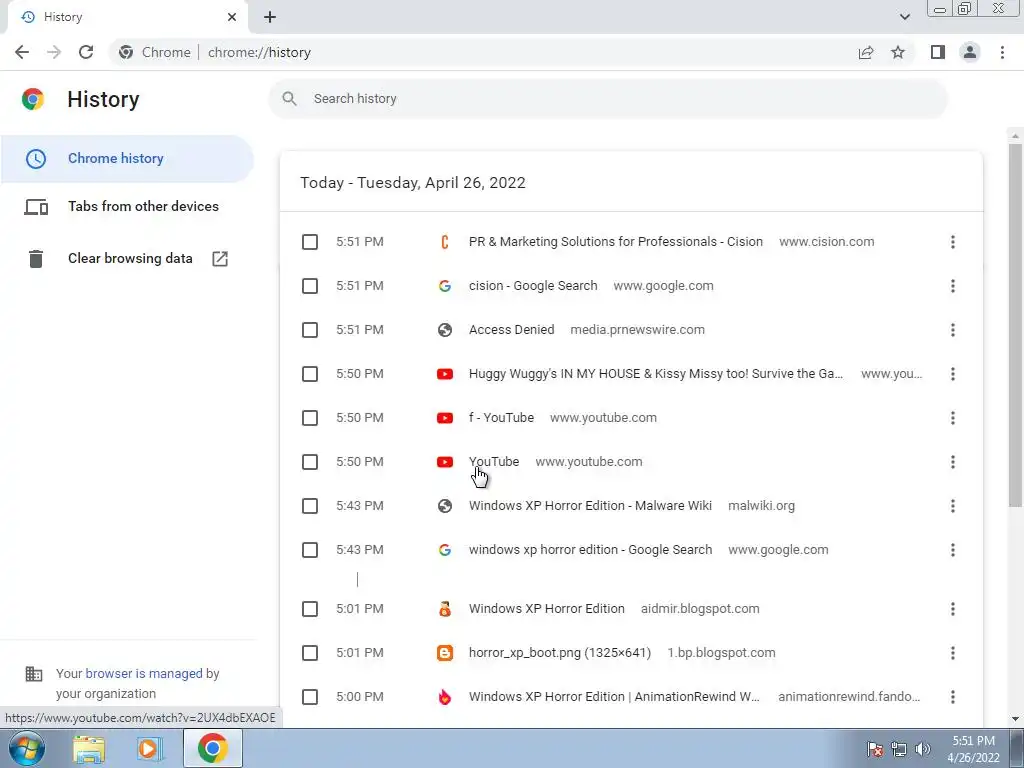Tick the aidmir.blogspot.com entry checkbox
The image size is (1024, 768).
coord(310,609)
